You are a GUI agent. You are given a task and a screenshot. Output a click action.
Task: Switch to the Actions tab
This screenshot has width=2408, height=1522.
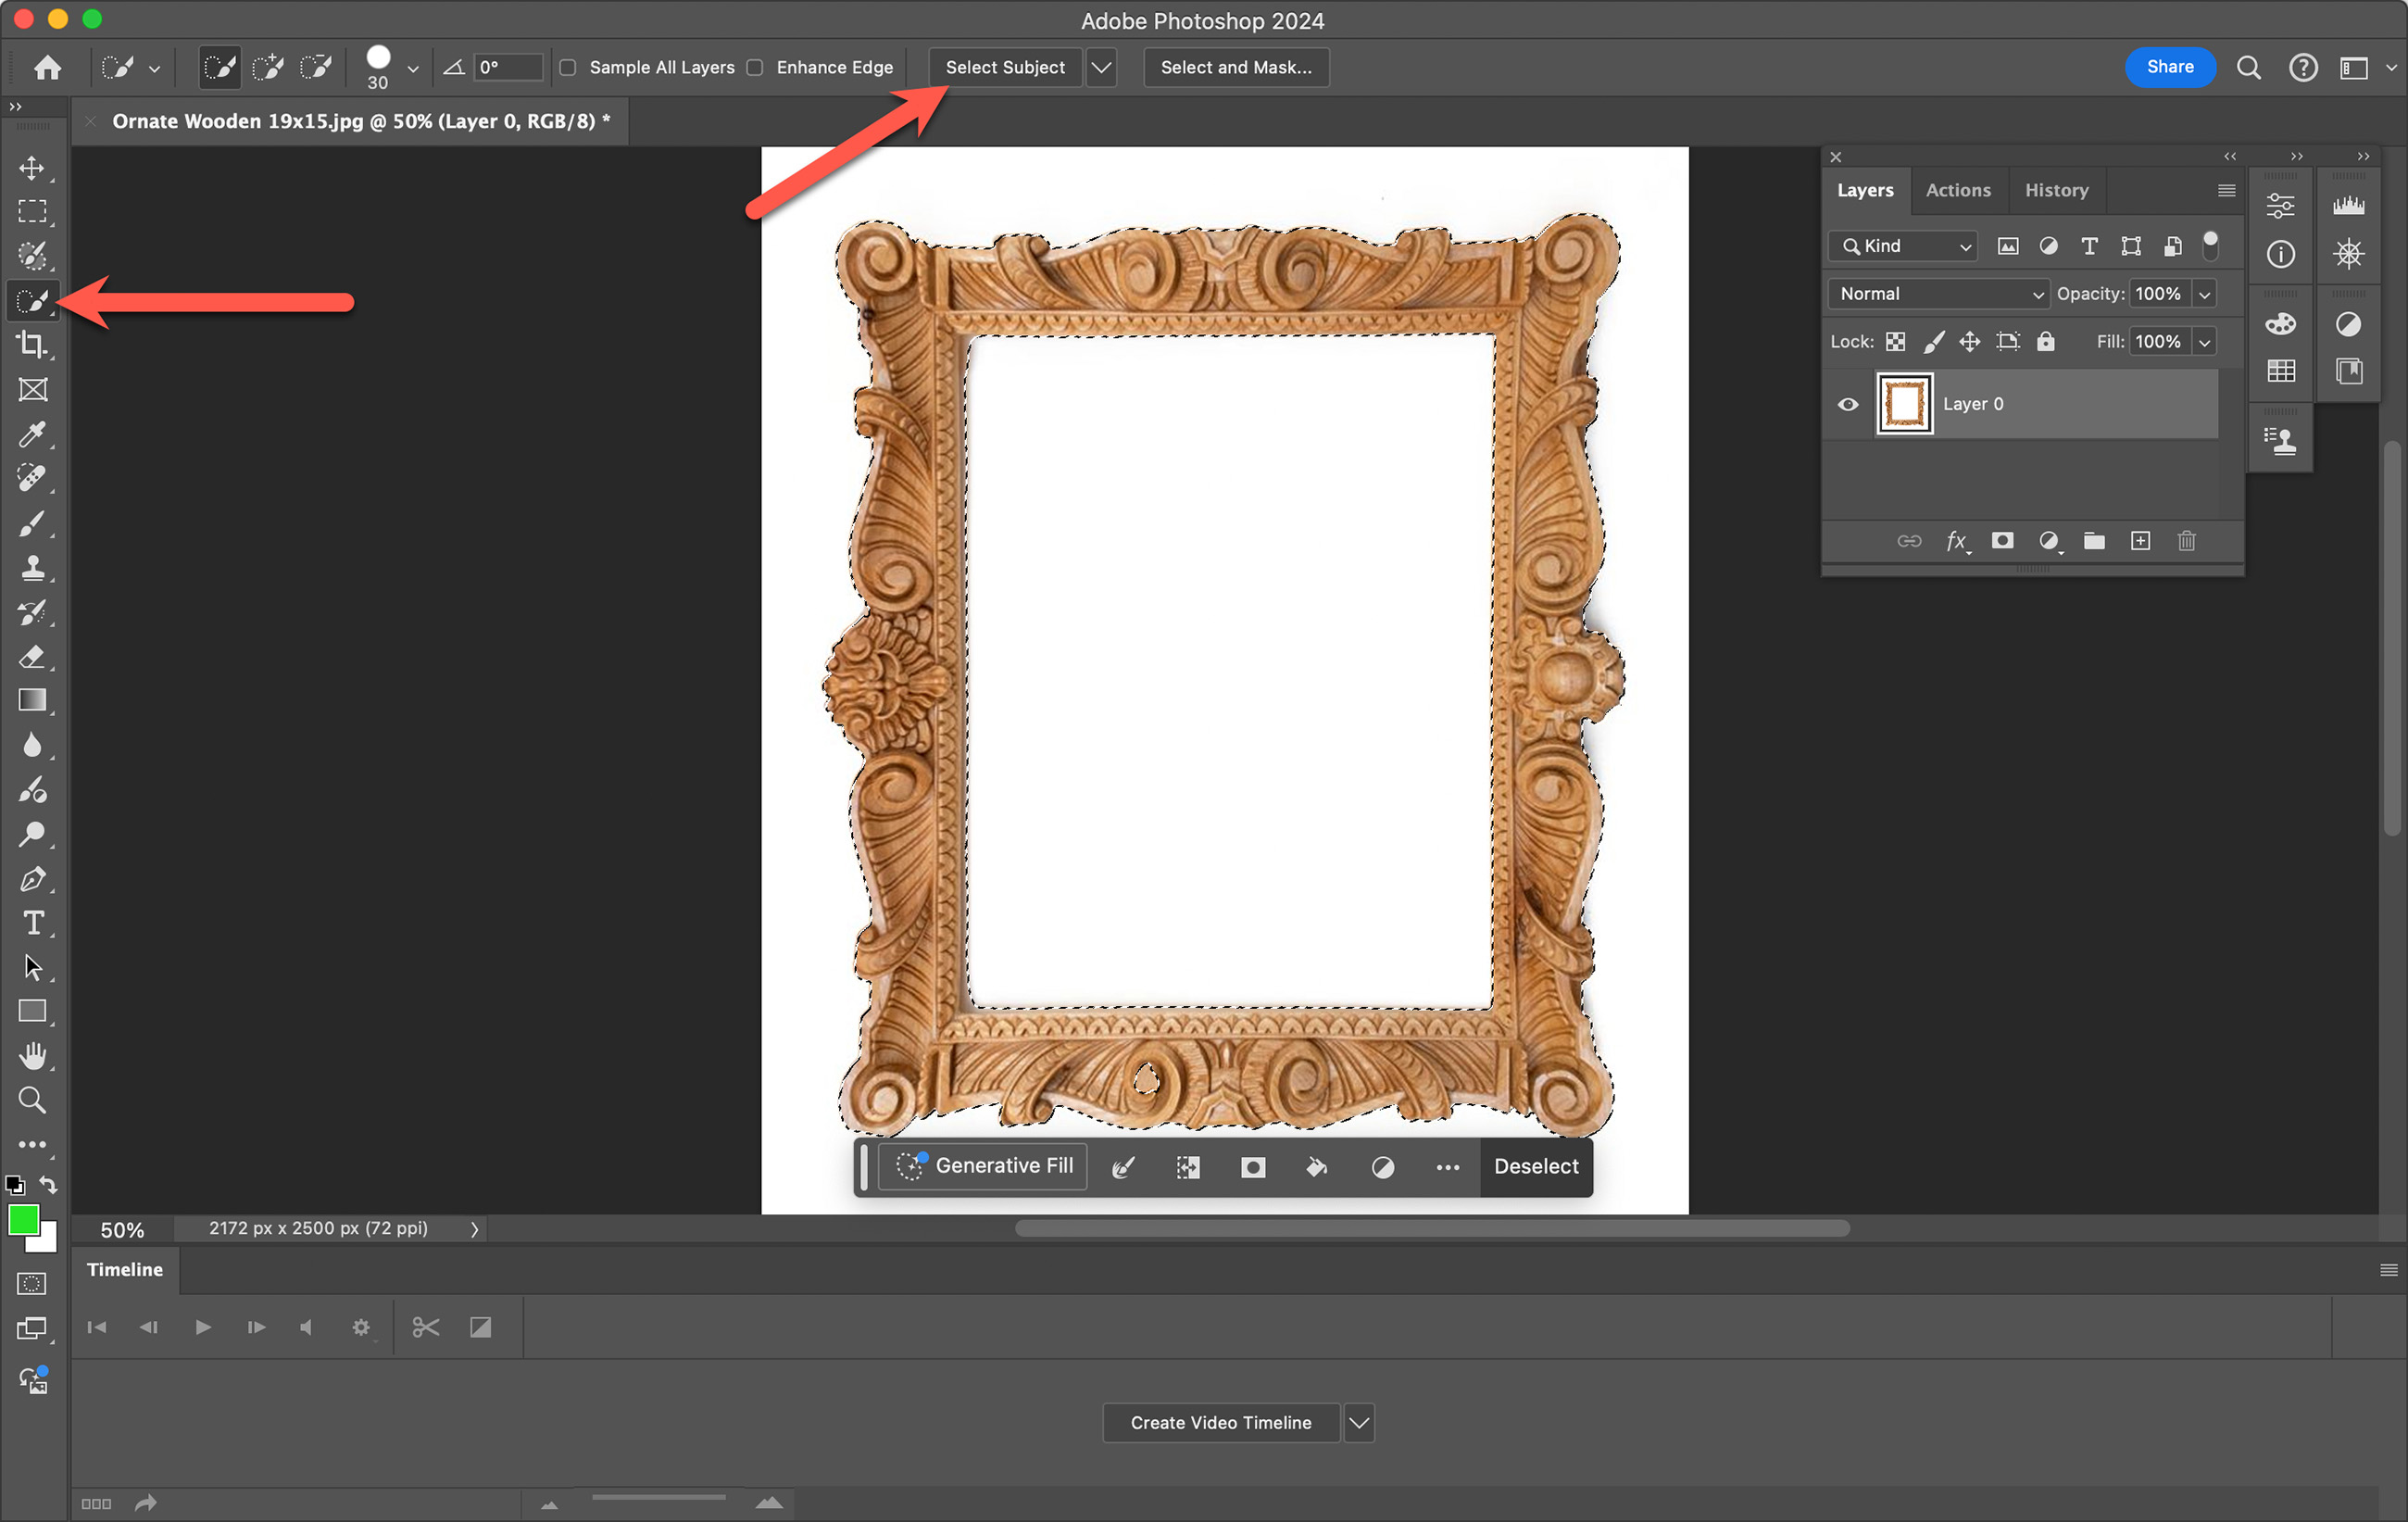(x=1958, y=190)
